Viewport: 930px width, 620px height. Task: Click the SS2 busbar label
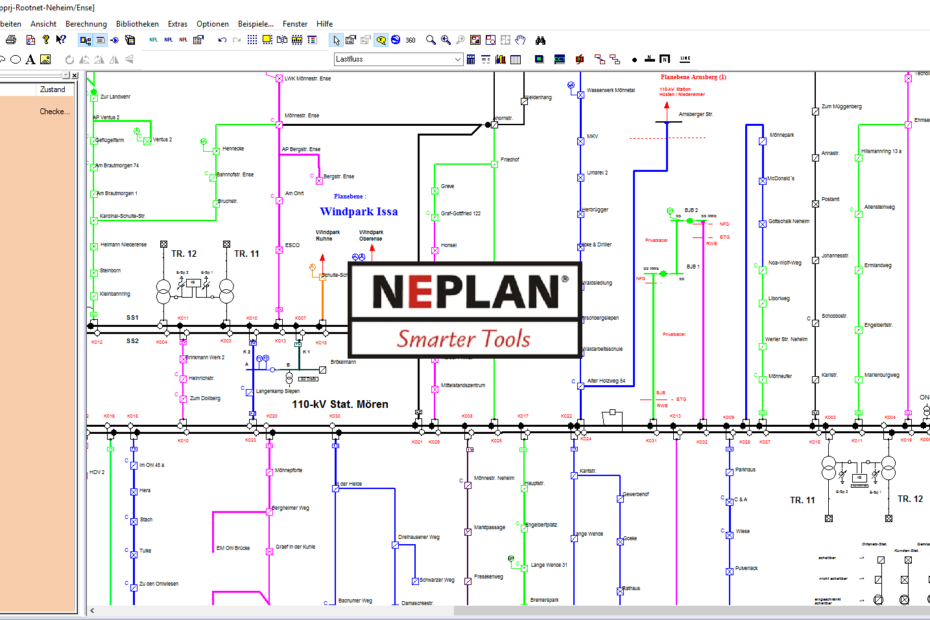[132, 341]
